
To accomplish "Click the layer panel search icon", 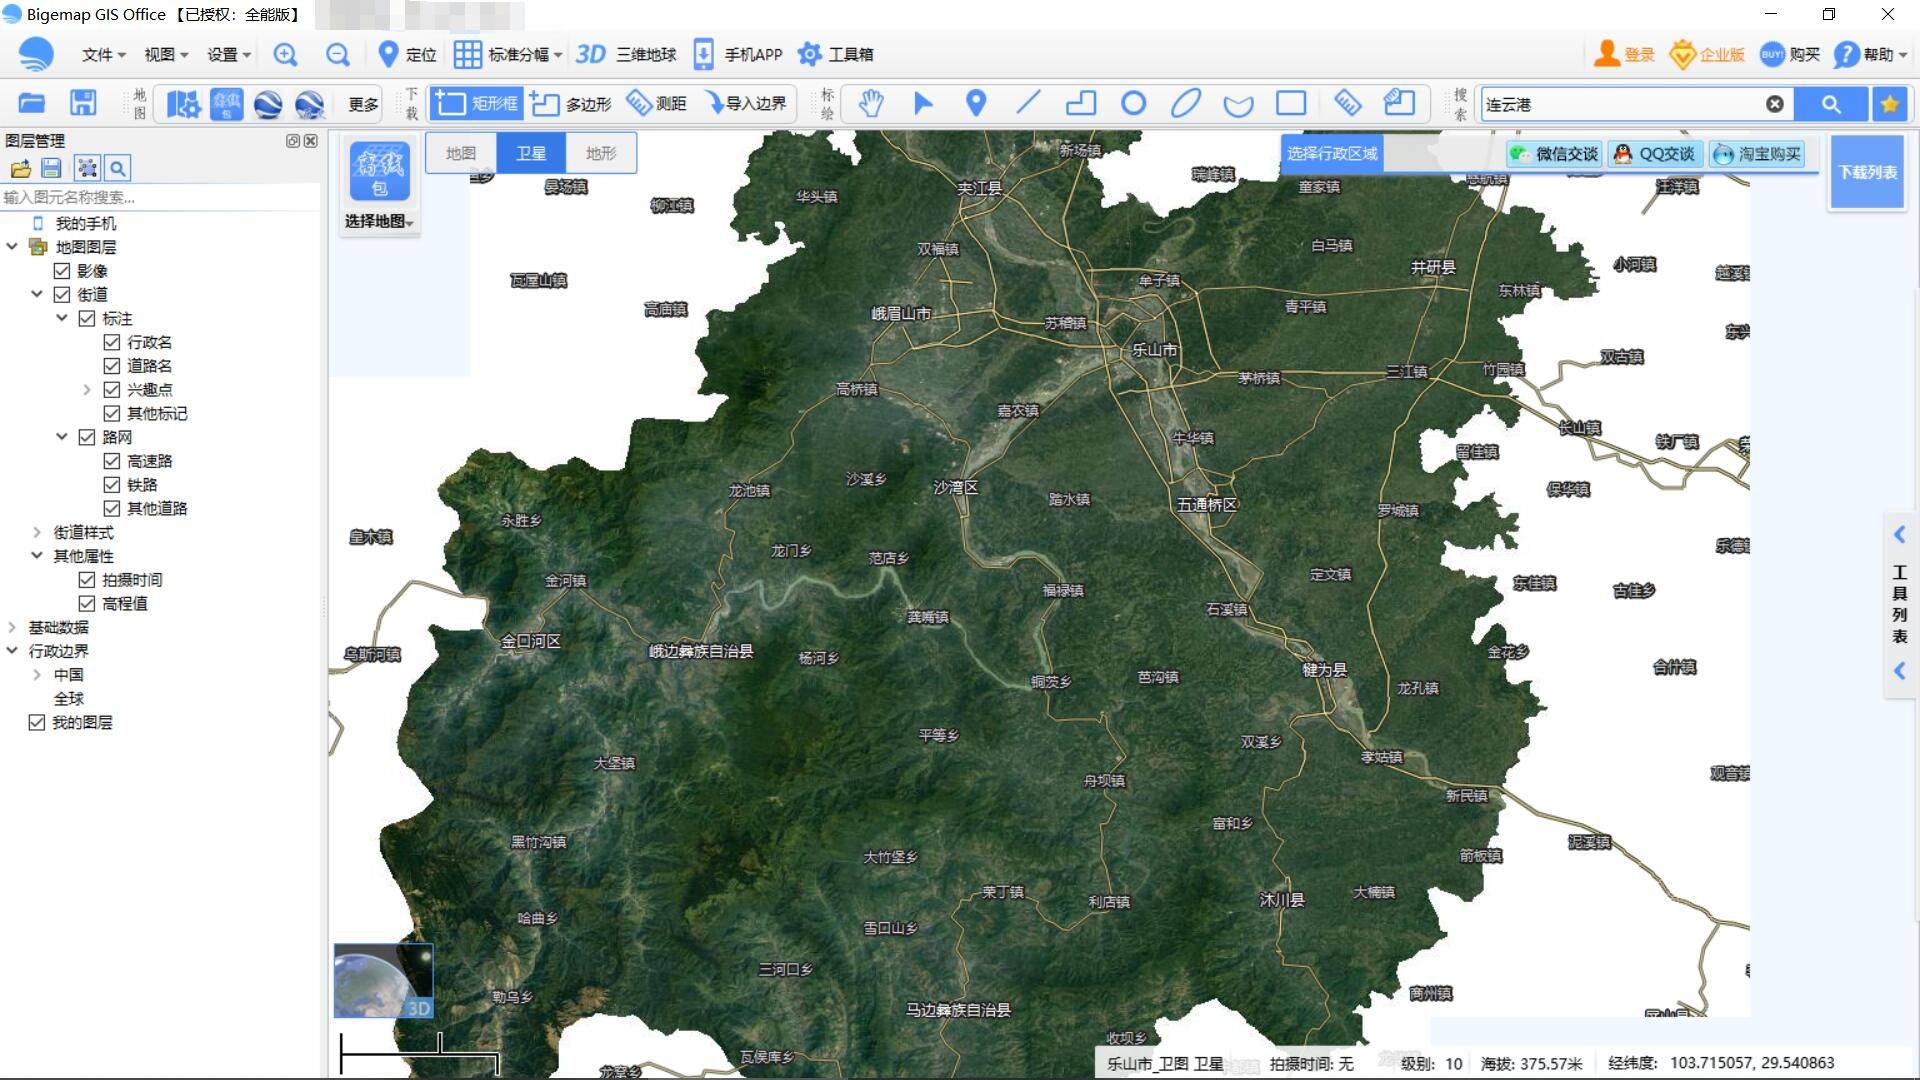I will (118, 168).
